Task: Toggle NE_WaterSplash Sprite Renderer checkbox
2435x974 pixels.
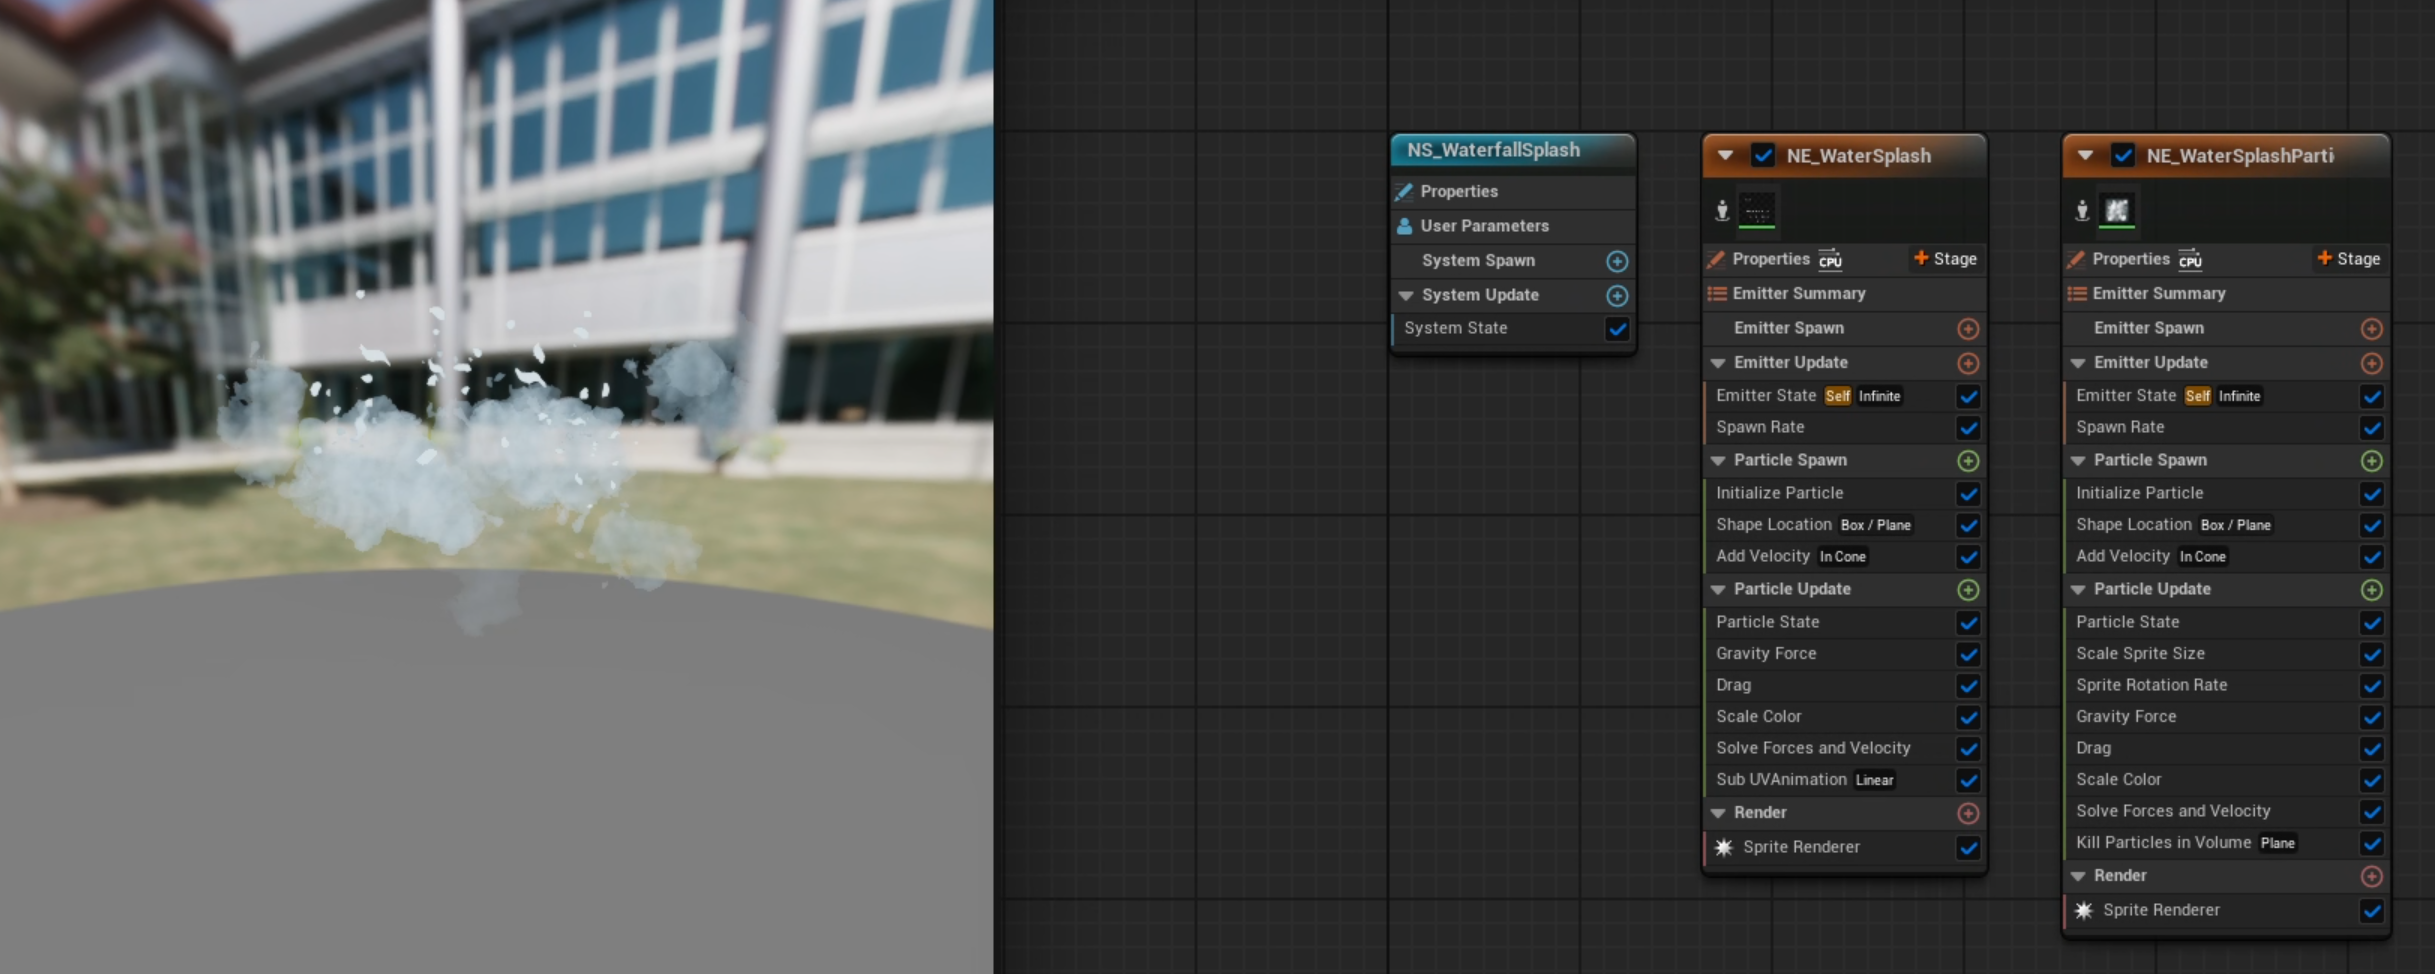Action: [1968, 849]
